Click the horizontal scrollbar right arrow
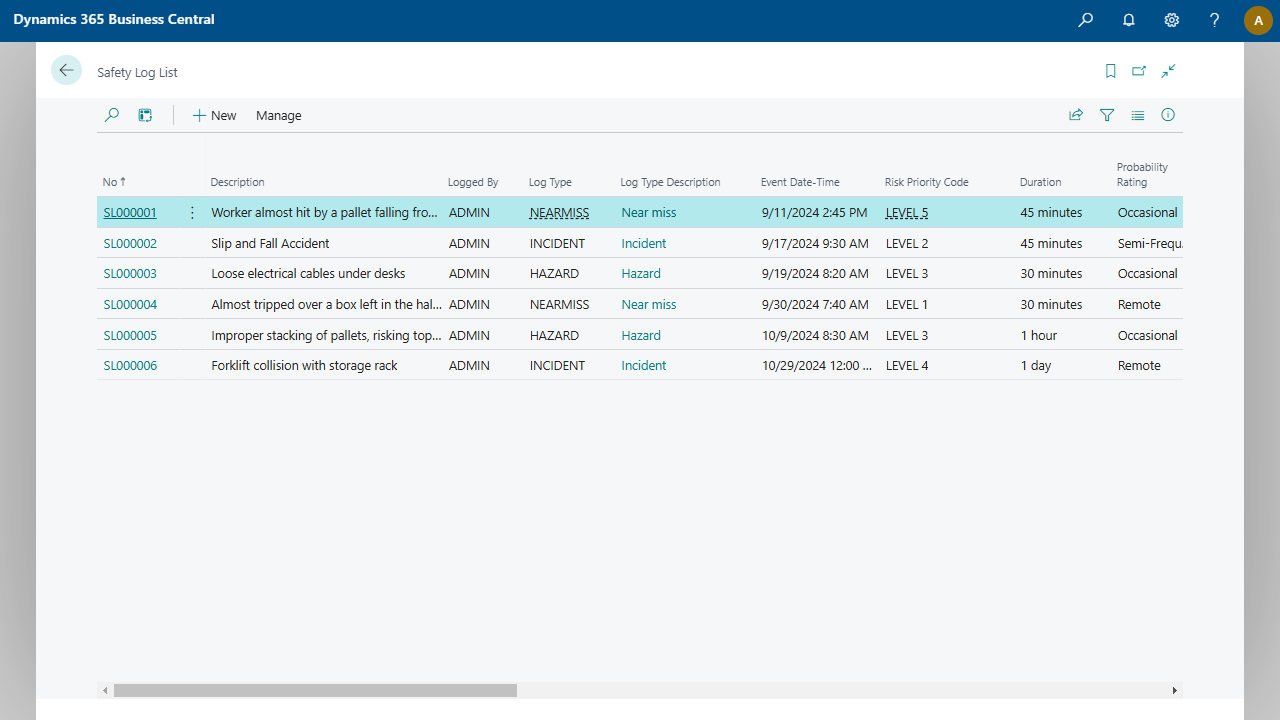This screenshot has width=1280, height=720. (1175, 690)
